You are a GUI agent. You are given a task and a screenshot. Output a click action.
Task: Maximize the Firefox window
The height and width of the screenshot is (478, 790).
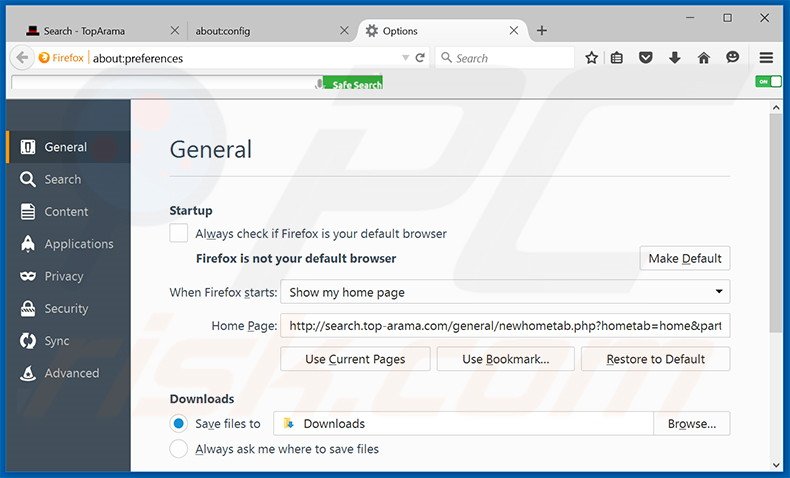click(728, 18)
